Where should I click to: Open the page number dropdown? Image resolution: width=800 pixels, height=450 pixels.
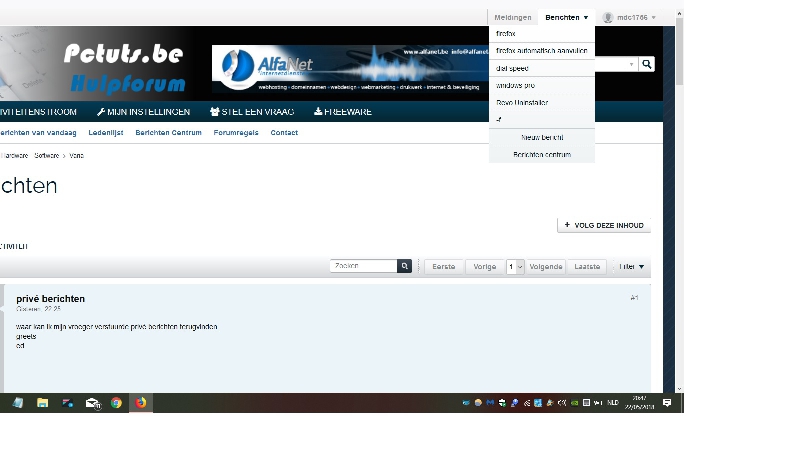pyautogui.click(x=515, y=267)
